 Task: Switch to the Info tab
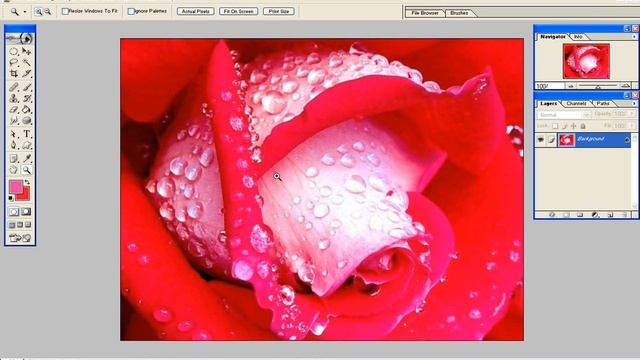(x=578, y=37)
